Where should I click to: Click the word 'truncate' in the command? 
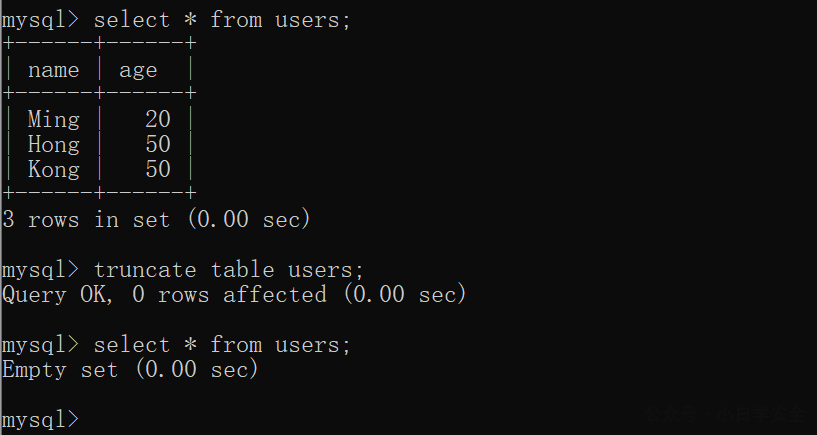[x=145, y=270]
